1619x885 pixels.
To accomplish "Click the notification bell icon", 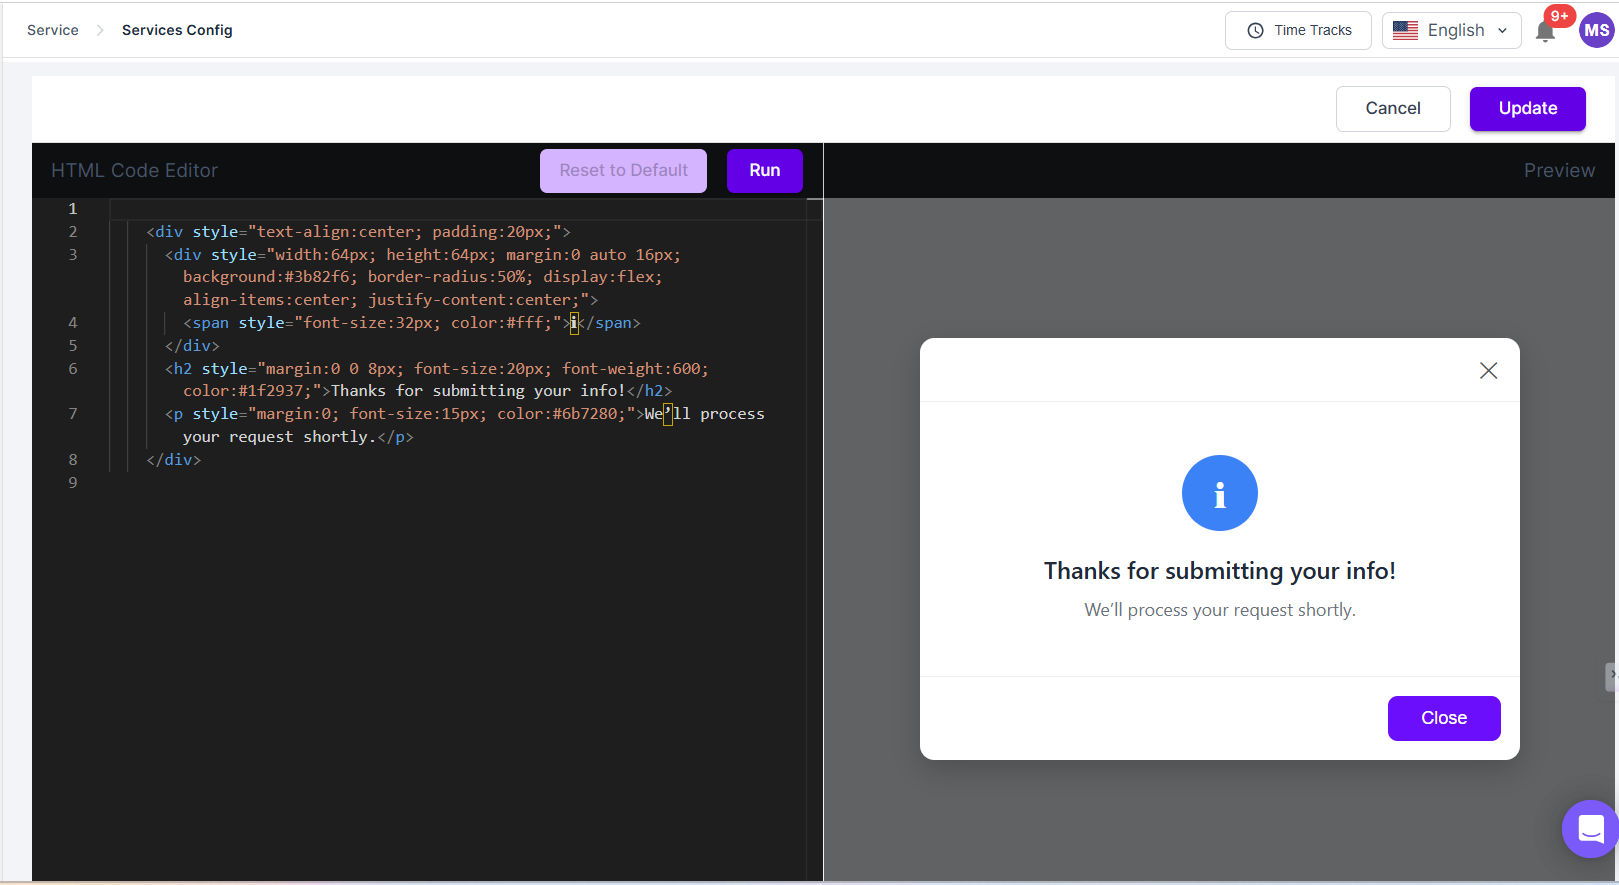I will 1544,32.
